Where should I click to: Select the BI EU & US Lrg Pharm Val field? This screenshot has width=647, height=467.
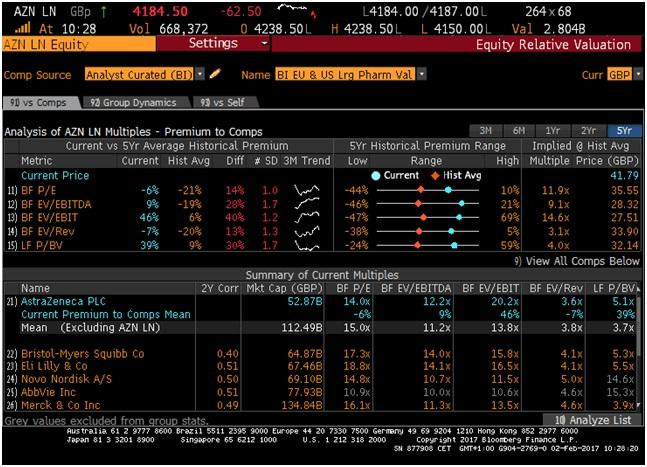[345, 74]
